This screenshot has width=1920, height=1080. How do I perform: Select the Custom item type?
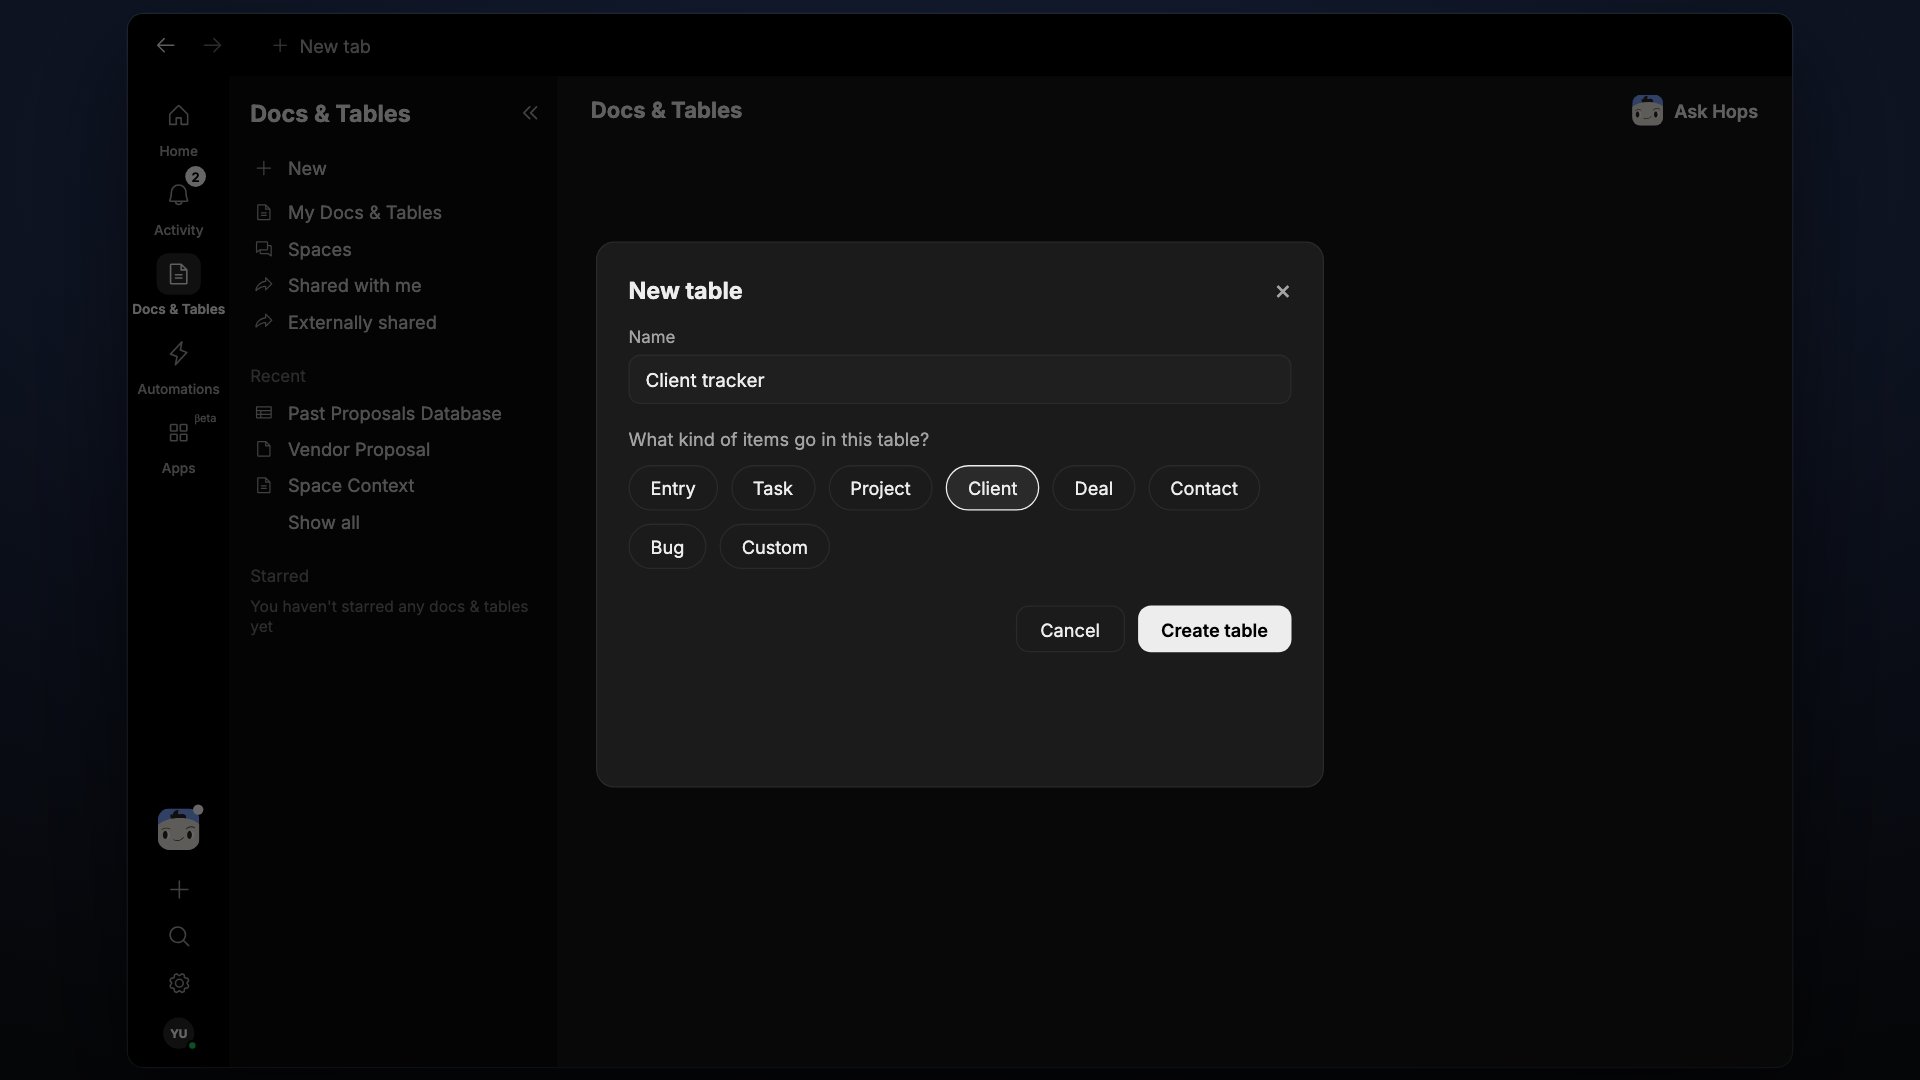[774, 547]
